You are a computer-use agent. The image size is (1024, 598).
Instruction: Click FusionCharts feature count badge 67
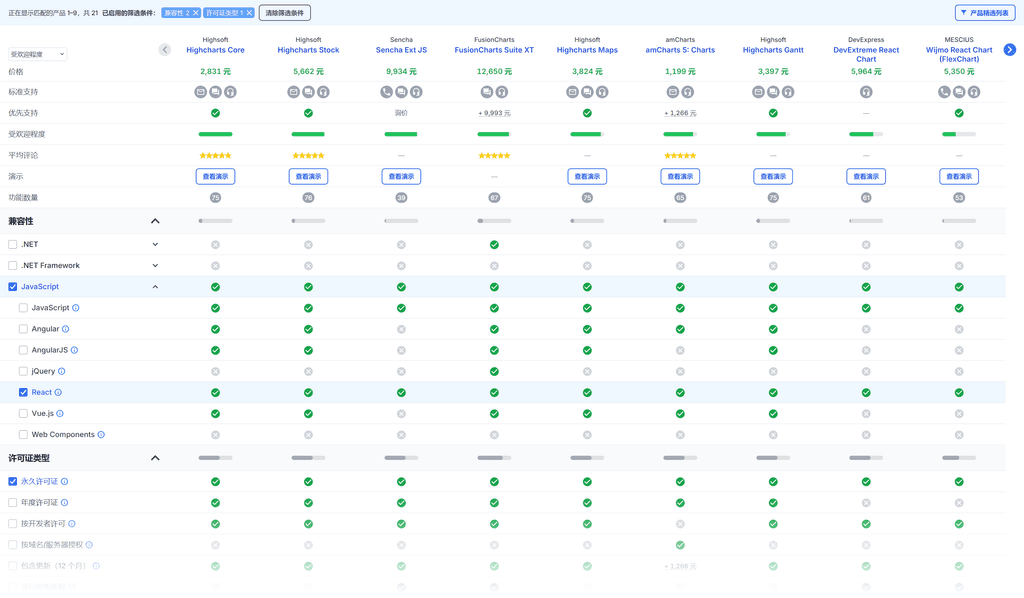(x=494, y=198)
